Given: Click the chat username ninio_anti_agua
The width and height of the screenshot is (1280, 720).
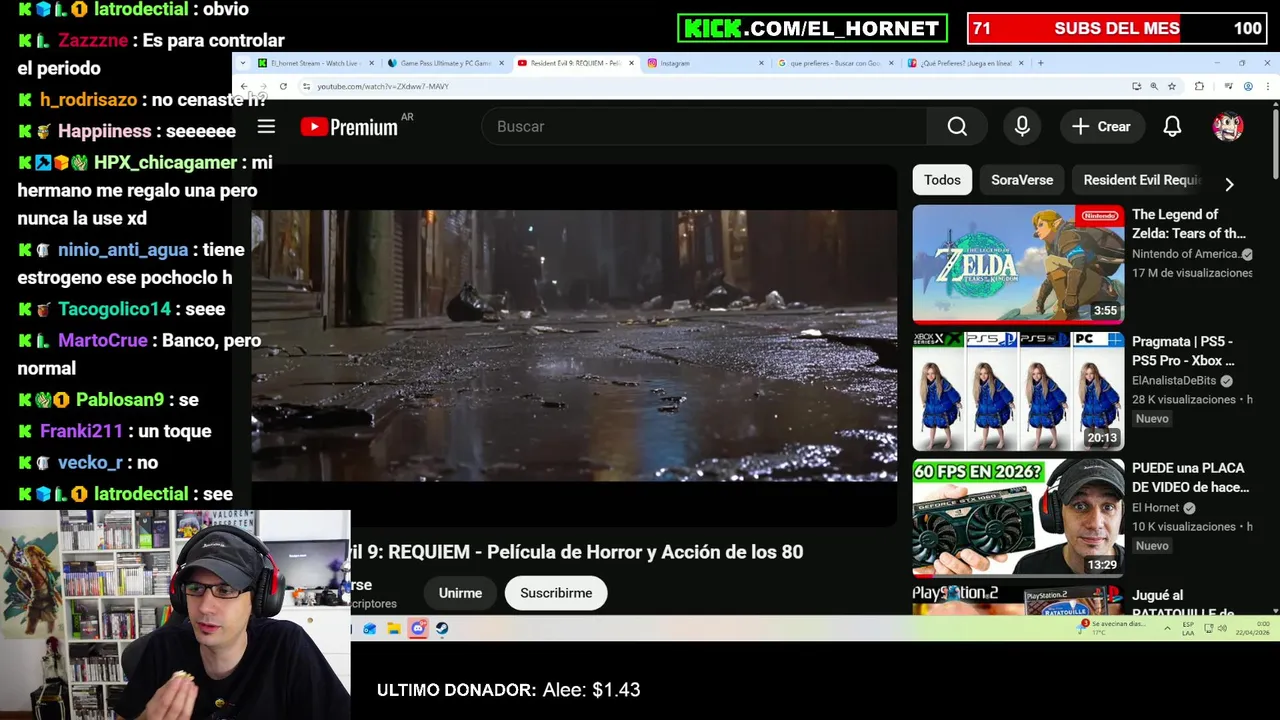Looking at the screenshot, I should pyautogui.click(x=123, y=250).
